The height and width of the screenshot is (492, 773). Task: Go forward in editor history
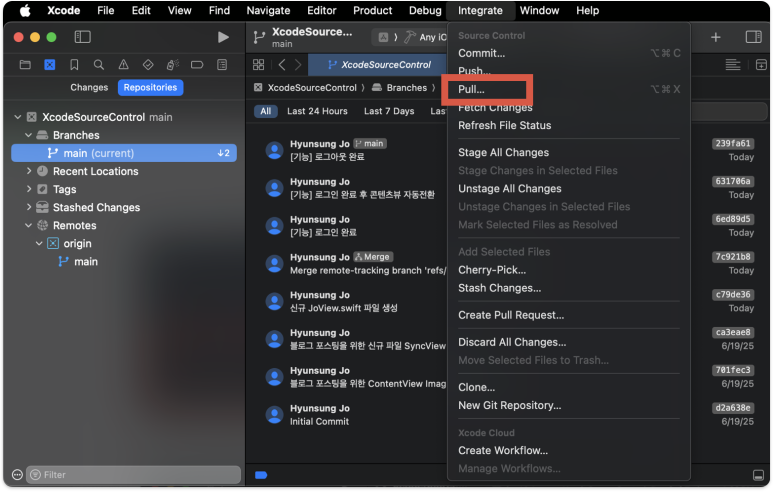click(x=298, y=65)
